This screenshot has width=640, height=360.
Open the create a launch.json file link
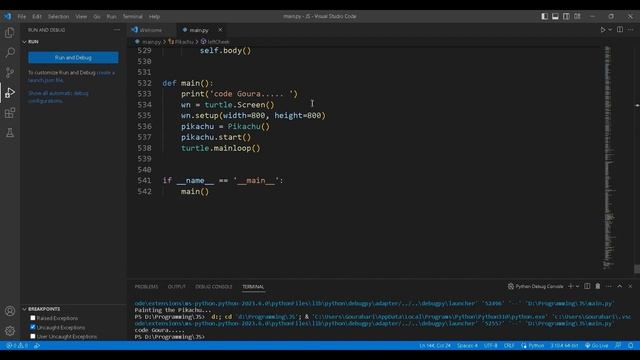pos(71,76)
